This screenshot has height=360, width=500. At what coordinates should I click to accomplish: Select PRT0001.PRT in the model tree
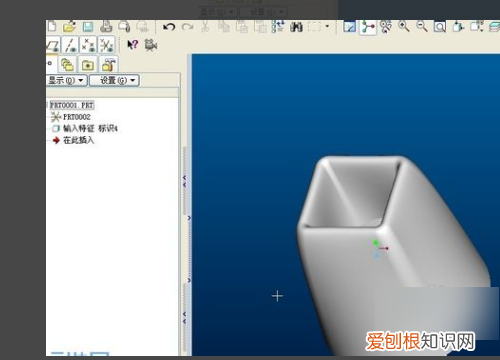coord(72,105)
